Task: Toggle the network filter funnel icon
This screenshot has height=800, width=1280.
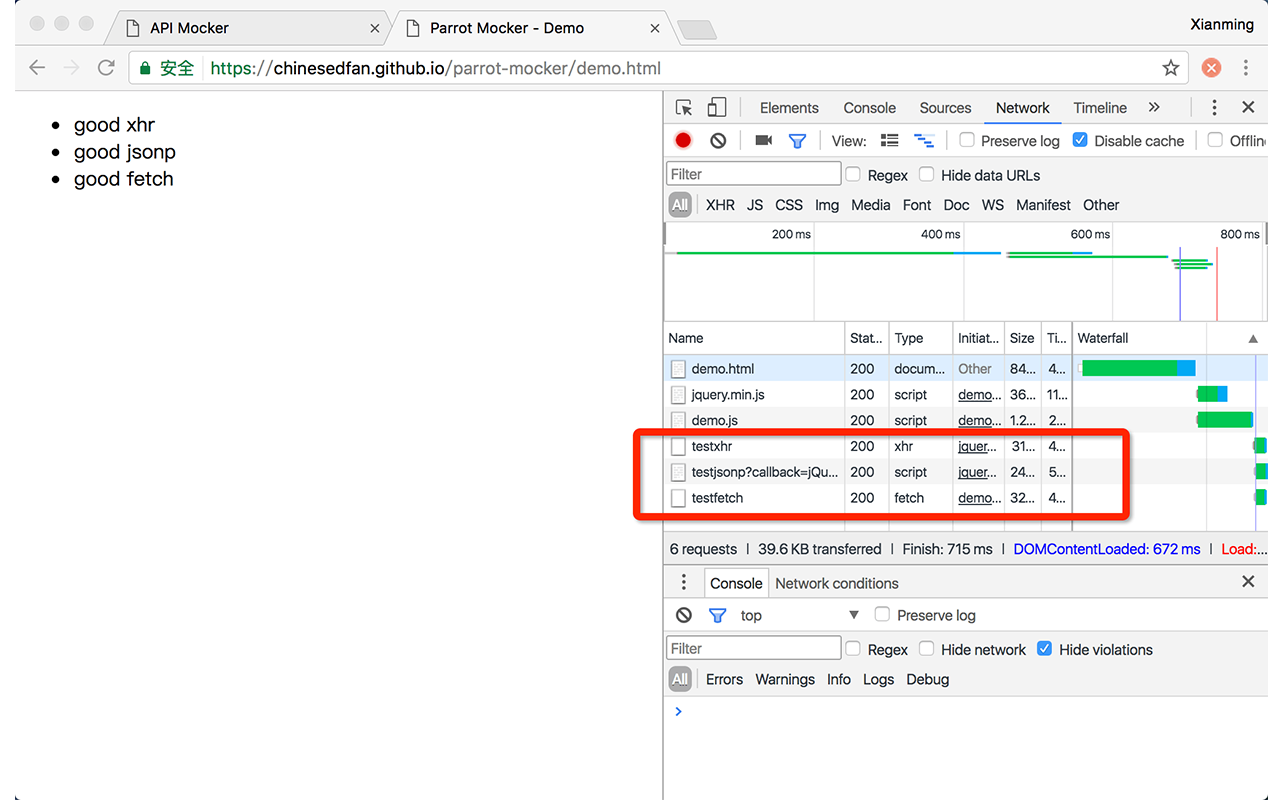Action: pos(797,141)
